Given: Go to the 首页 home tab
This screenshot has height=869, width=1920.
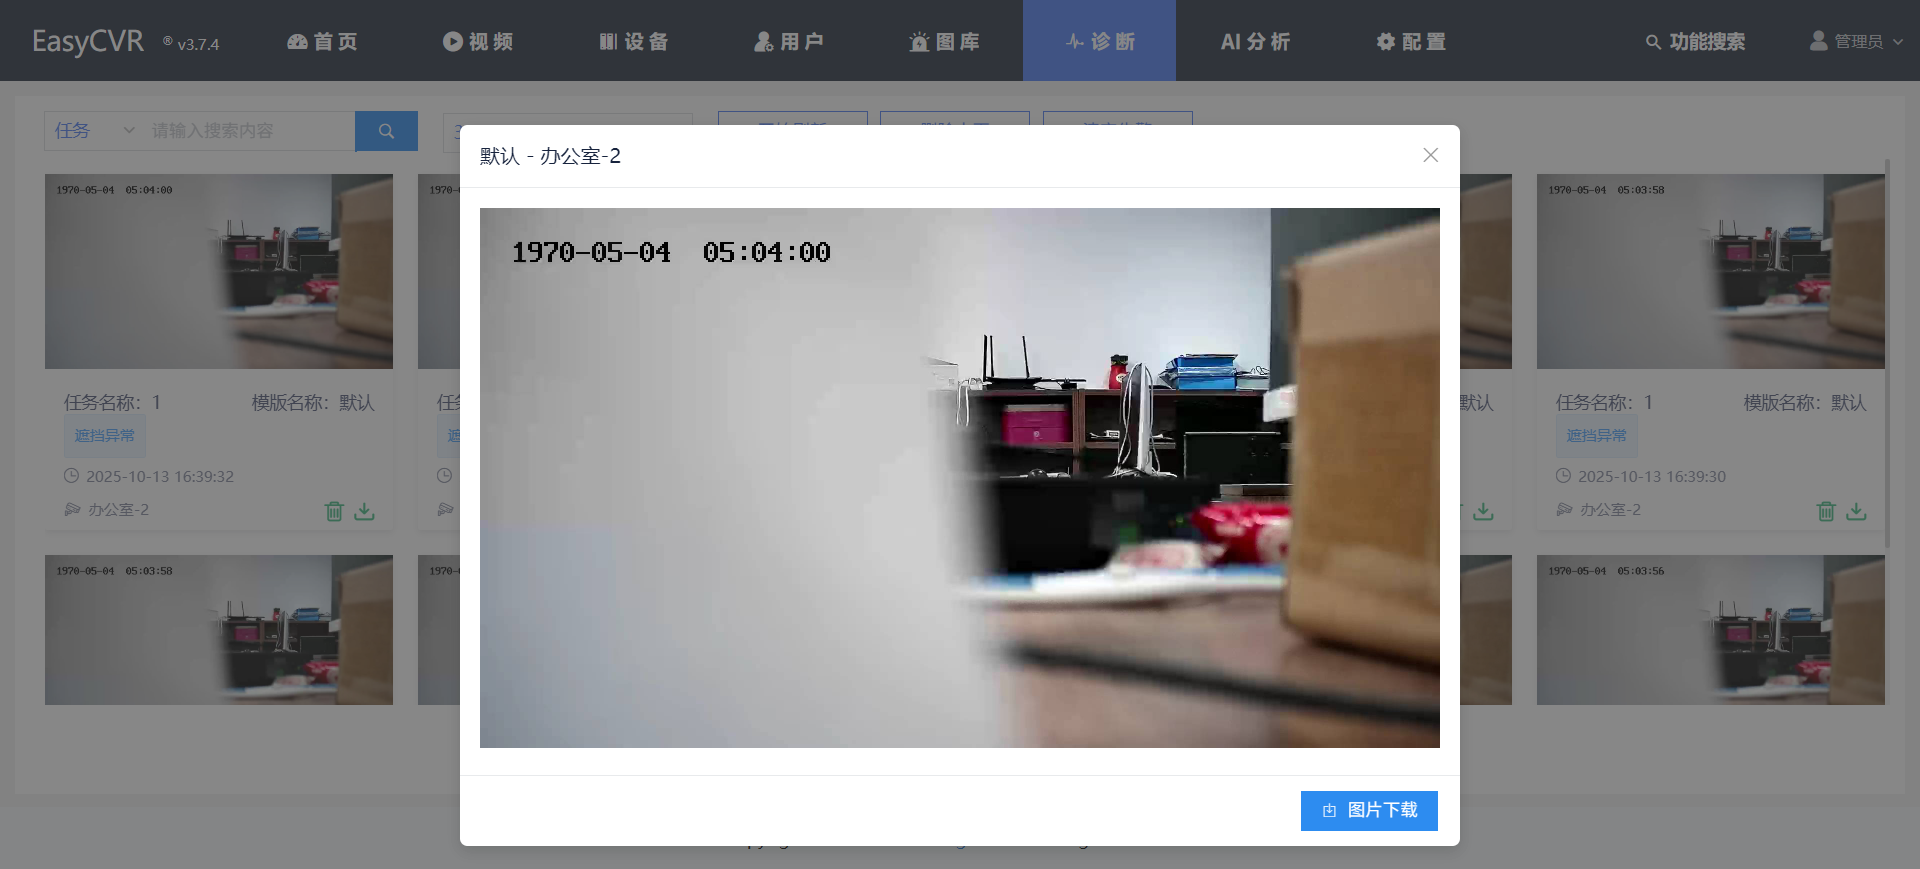Looking at the screenshot, I should pos(322,42).
